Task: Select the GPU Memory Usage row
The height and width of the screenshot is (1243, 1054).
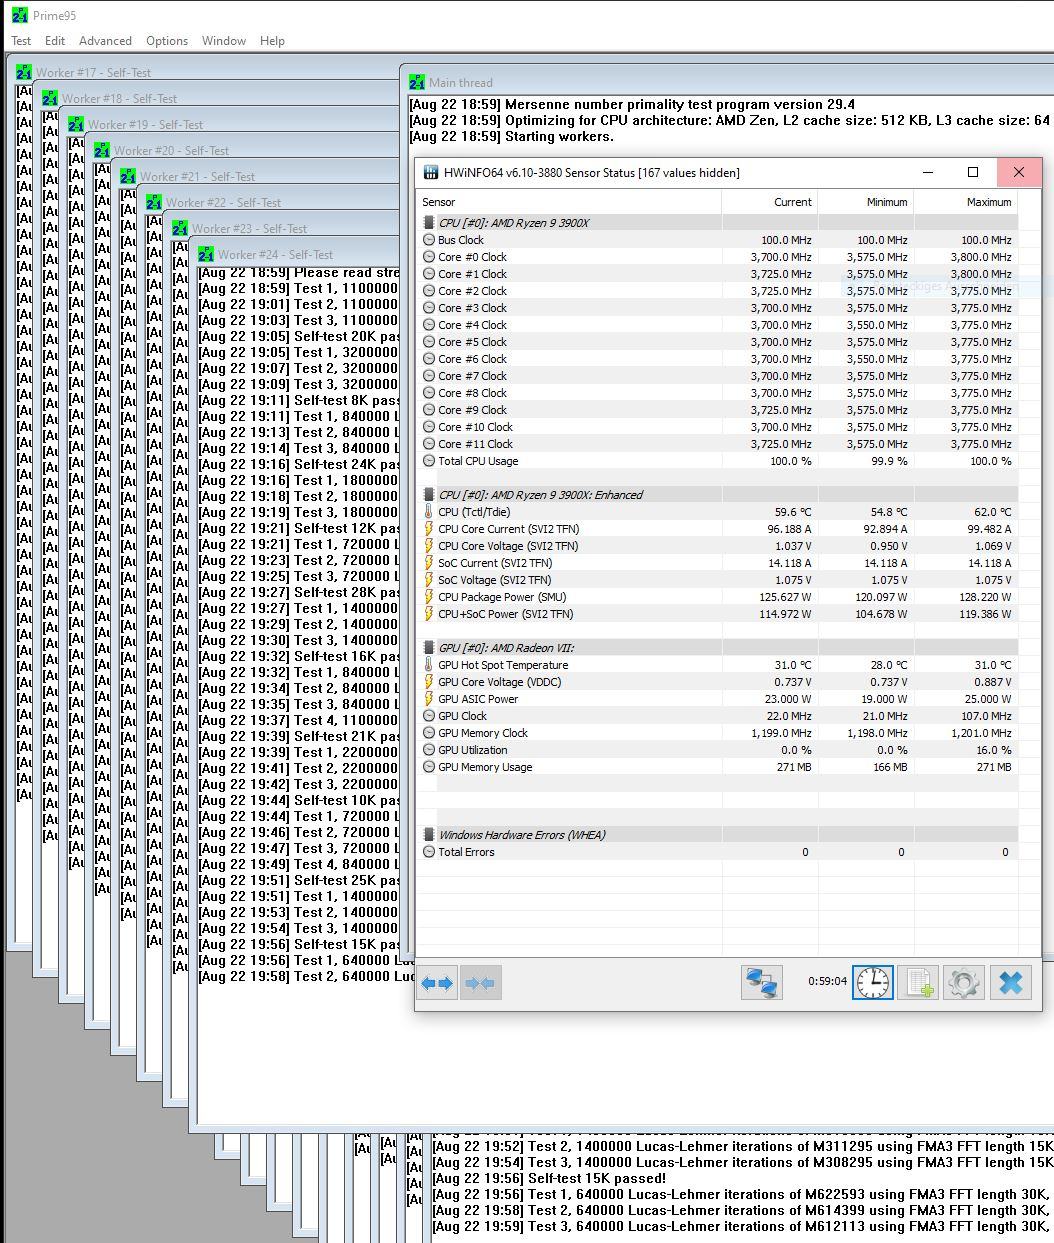Action: click(x=718, y=766)
